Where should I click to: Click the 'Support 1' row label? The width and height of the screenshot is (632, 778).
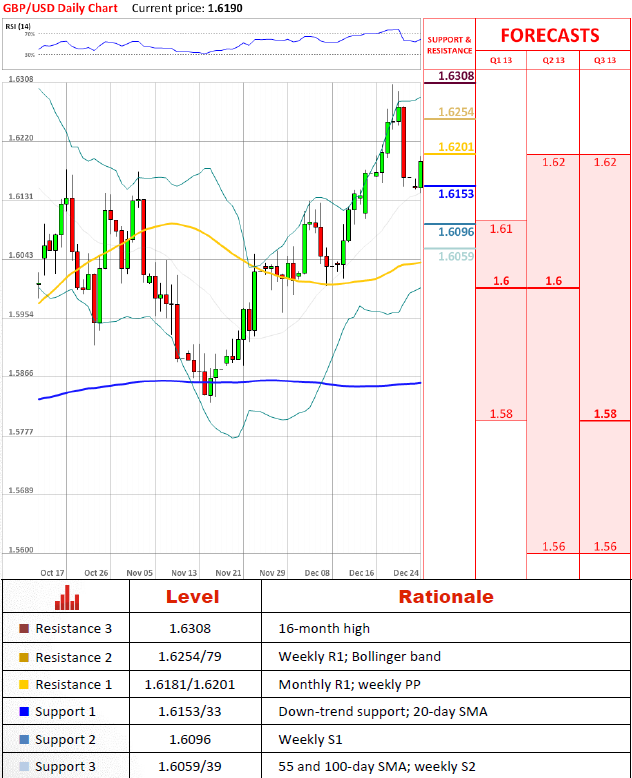point(65,712)
